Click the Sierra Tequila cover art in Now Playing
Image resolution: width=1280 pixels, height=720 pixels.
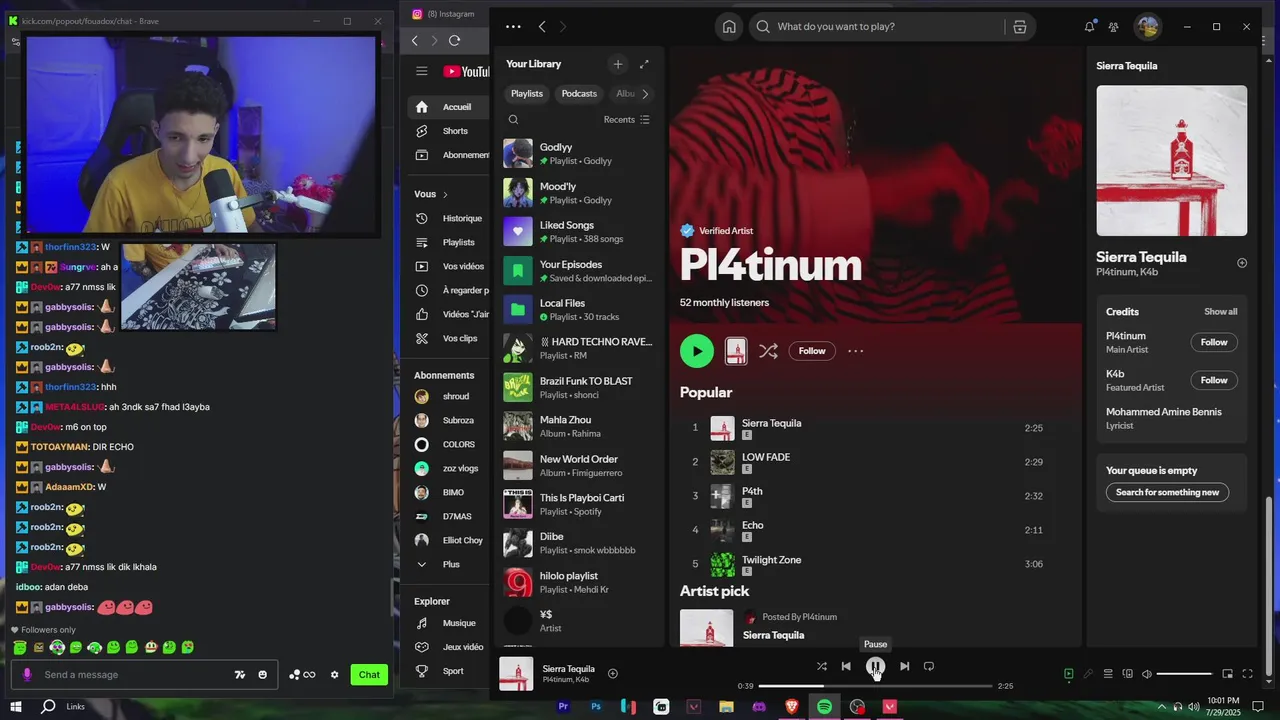click(1171, 160)
